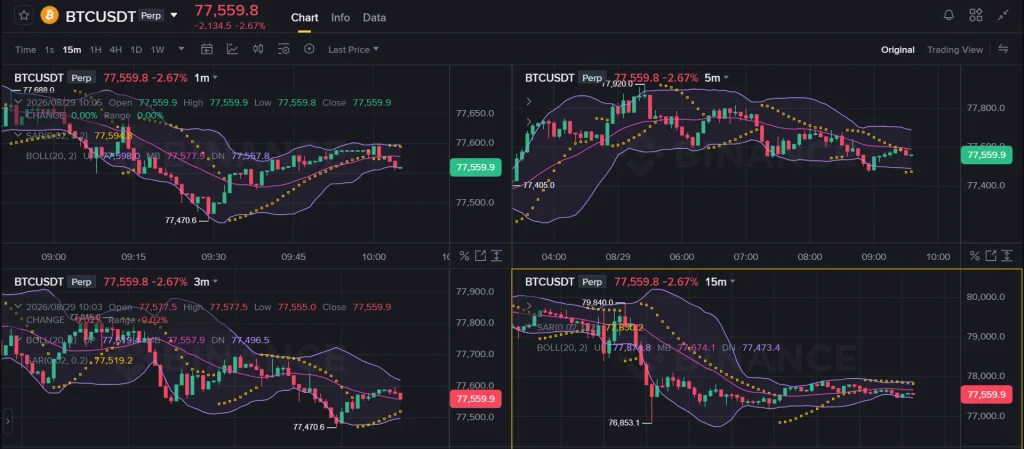Switch to the Info tab
The image size is (1024, 449).
(340, 18)
